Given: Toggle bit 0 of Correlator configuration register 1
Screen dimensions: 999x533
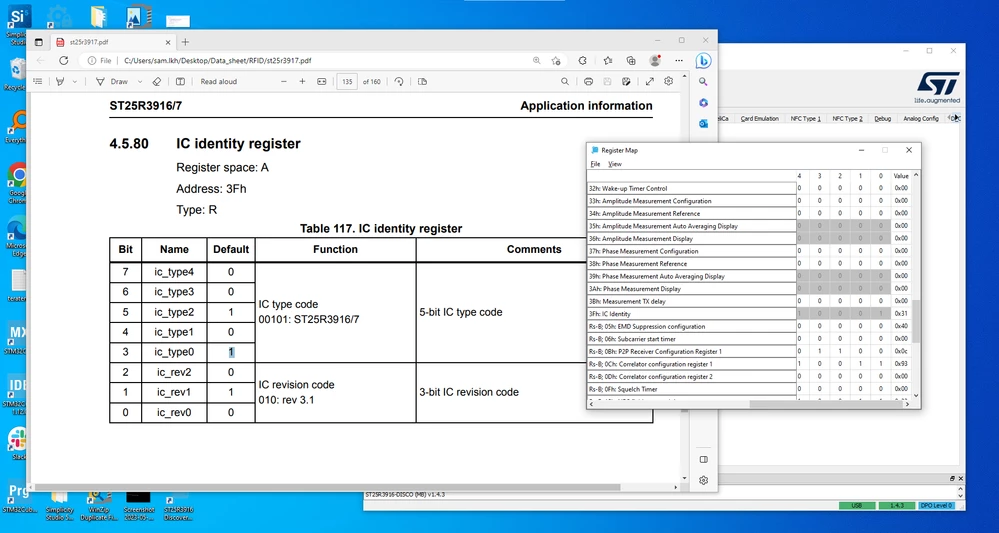Looking at the screenshot, I should pyautogui.click(x=880, y=364).
